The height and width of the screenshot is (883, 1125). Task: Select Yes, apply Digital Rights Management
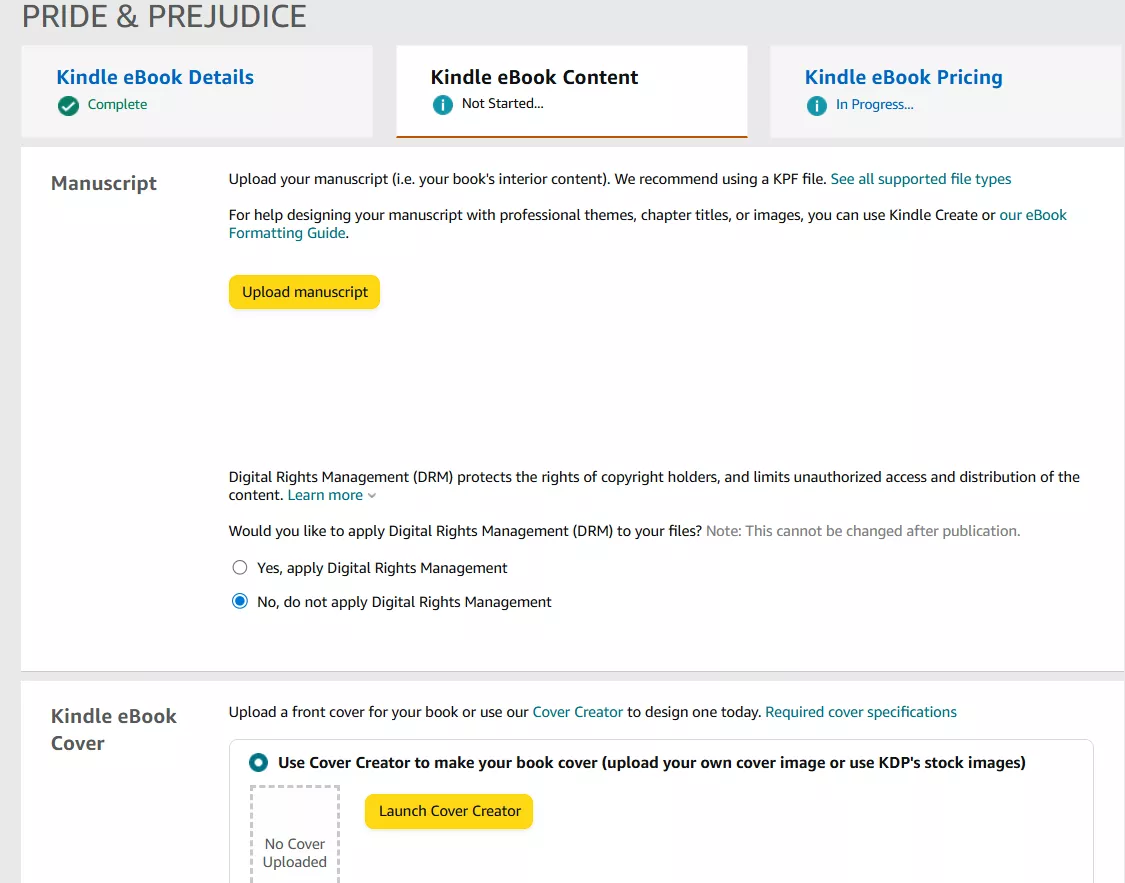click(240, 568)
